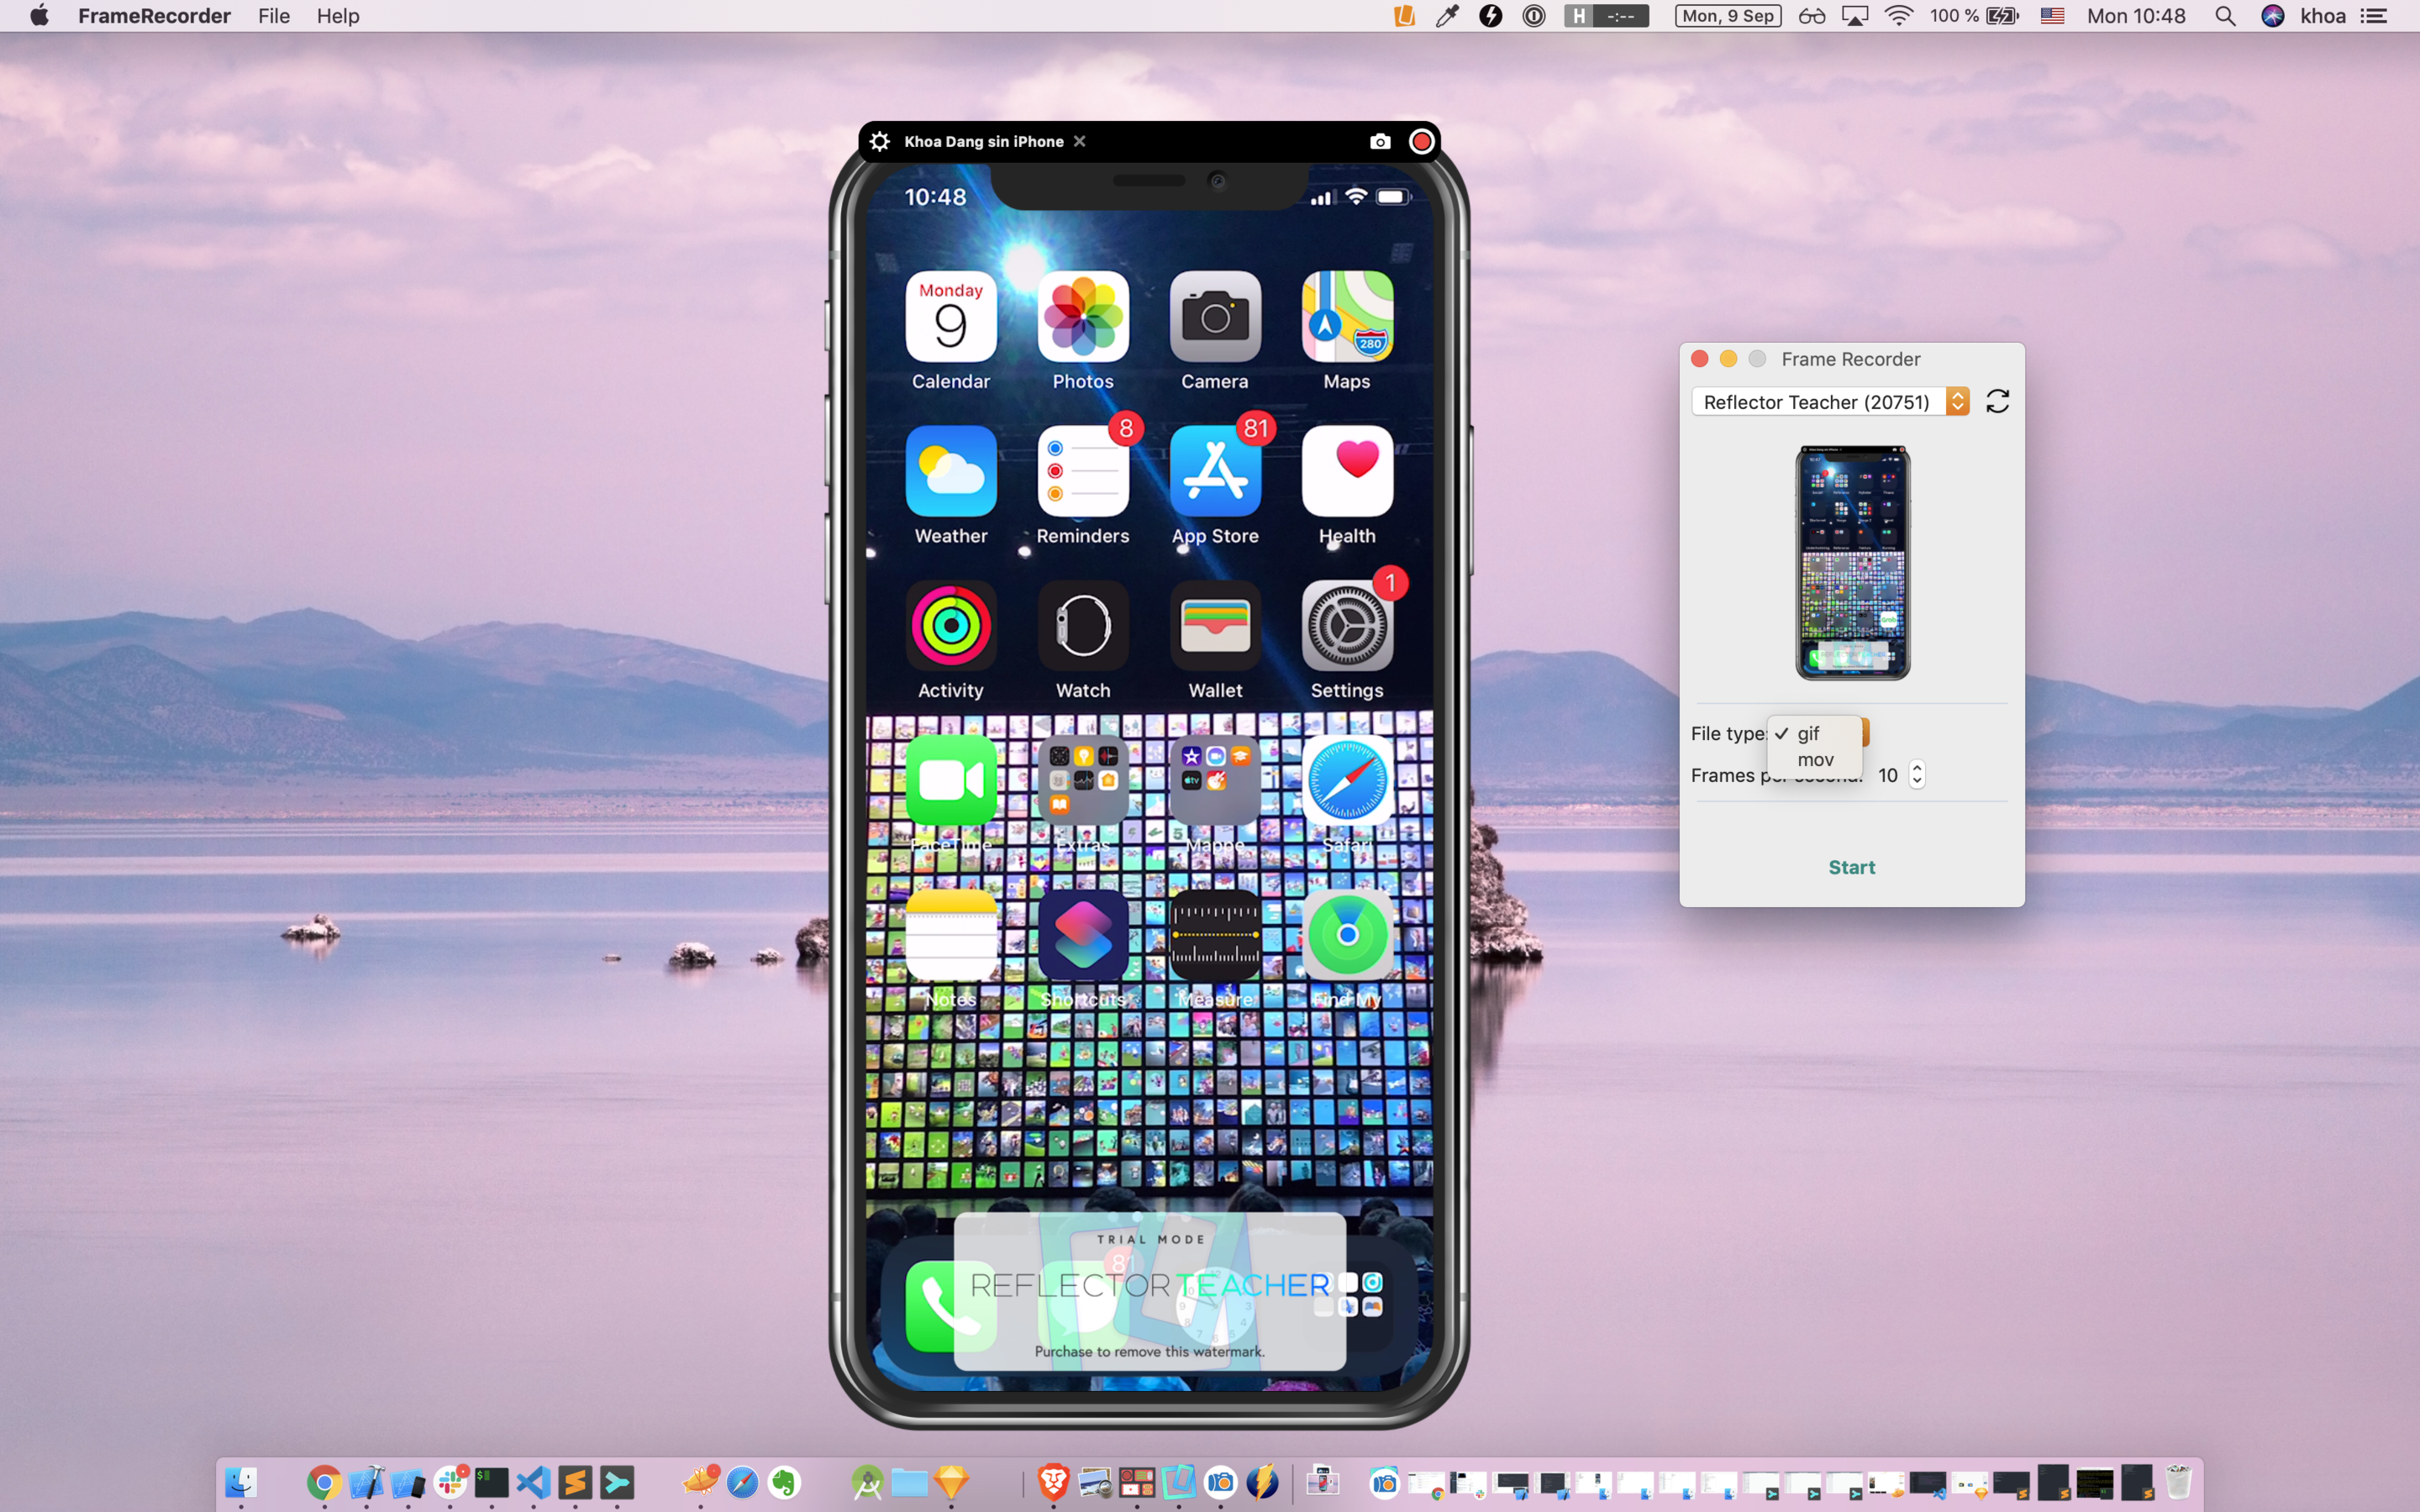Click the refresh windows icon in Frame Recorder

(1997, 401)
